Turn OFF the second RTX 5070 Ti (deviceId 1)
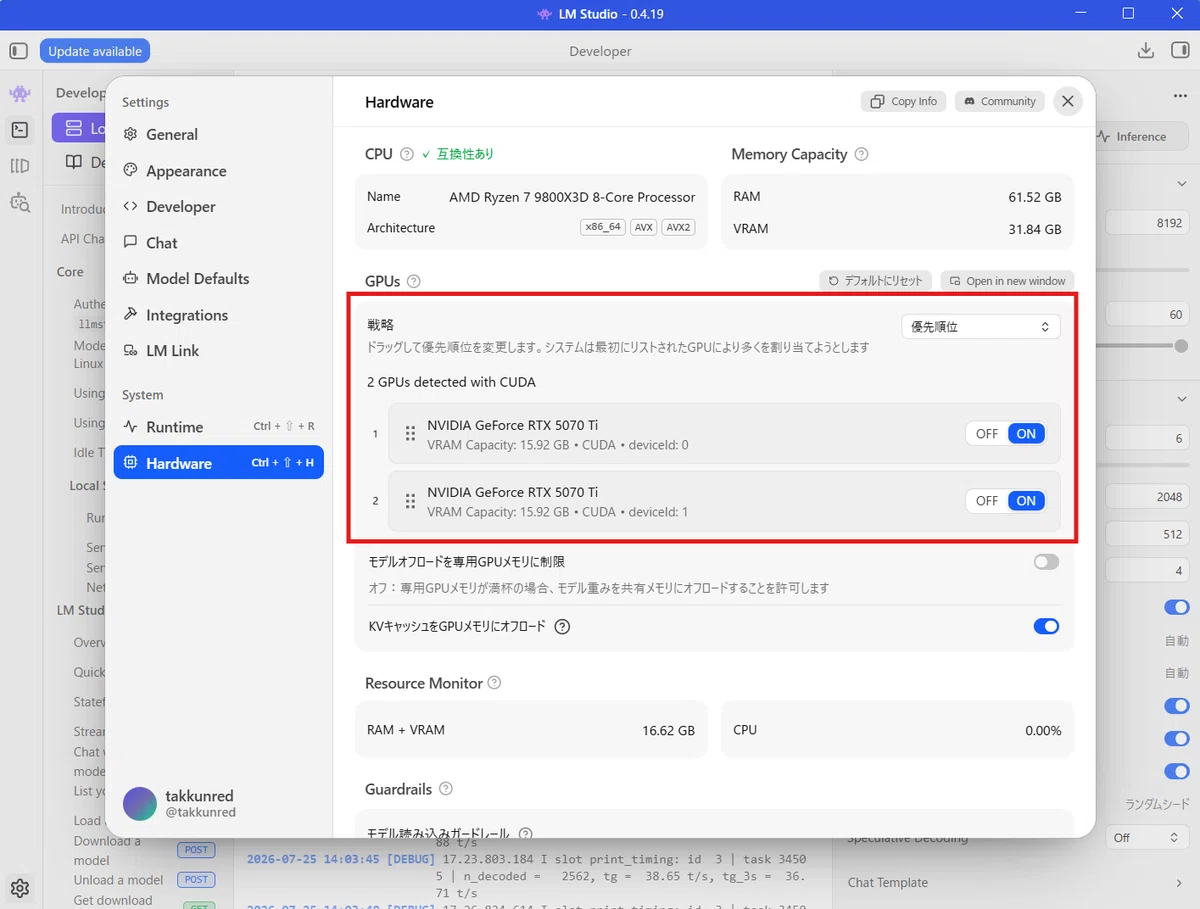 click(x=987, y=501)
